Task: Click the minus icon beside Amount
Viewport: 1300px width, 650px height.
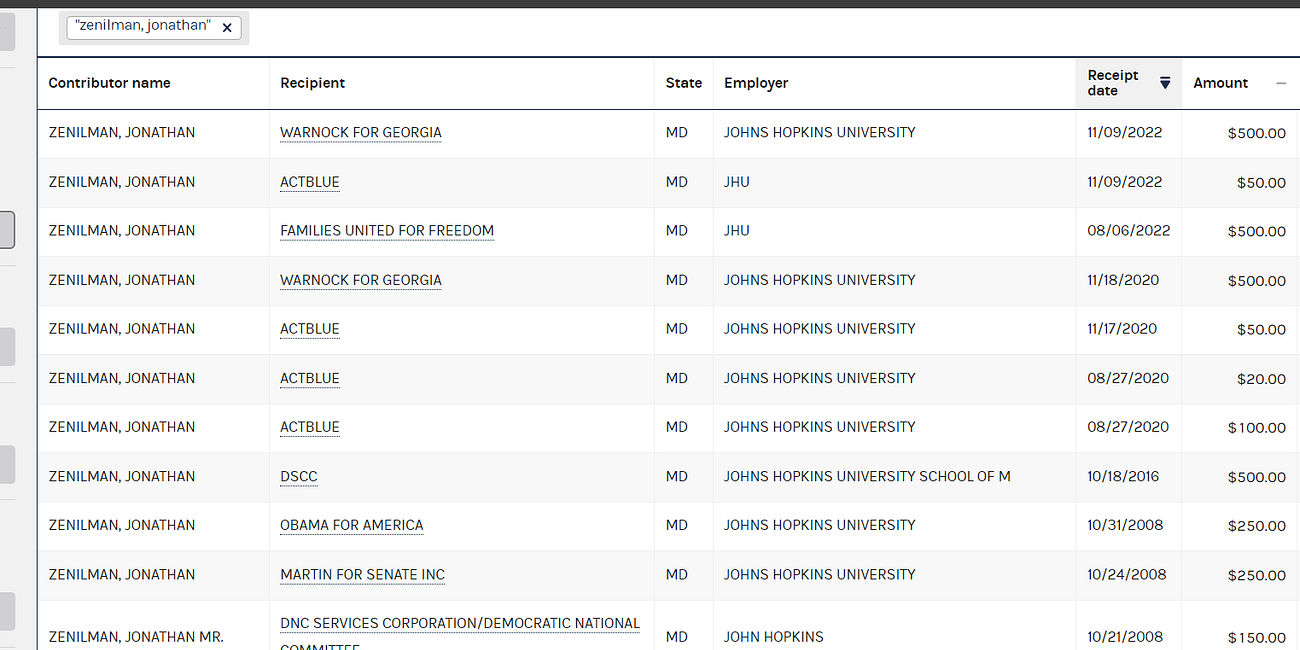Action: click(x=1281, y=83)
